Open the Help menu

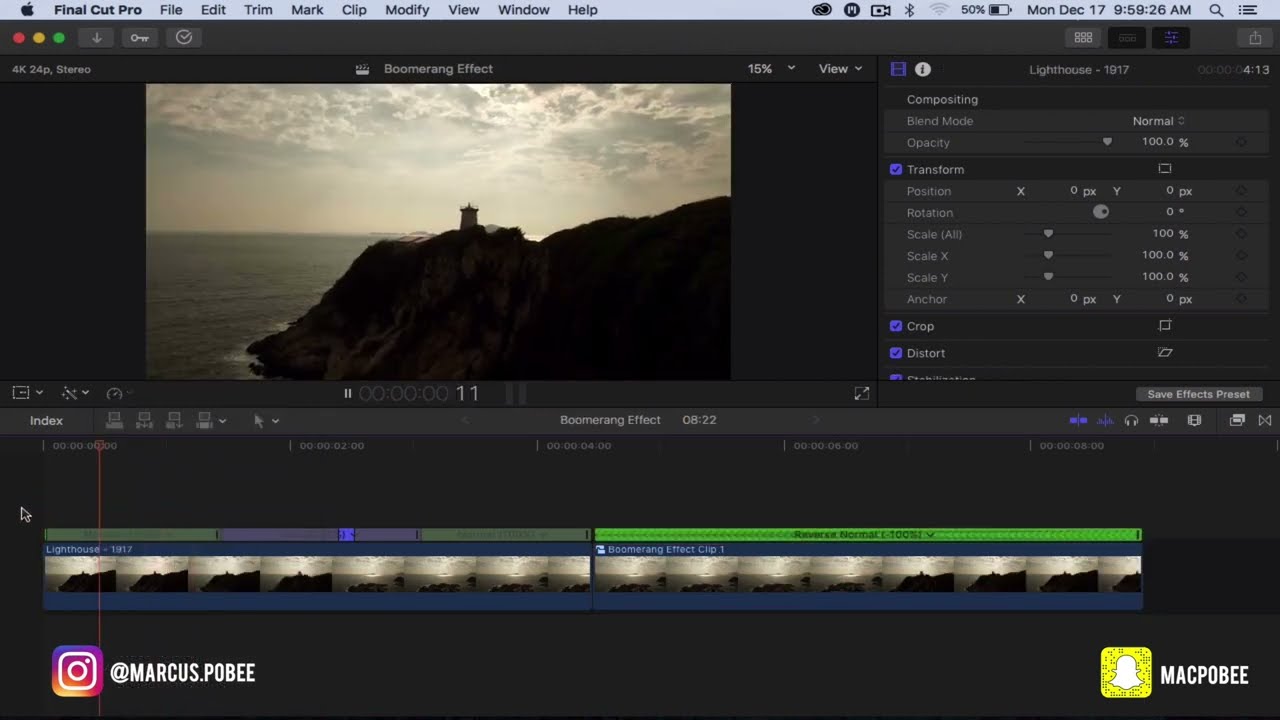coord(583,10)
